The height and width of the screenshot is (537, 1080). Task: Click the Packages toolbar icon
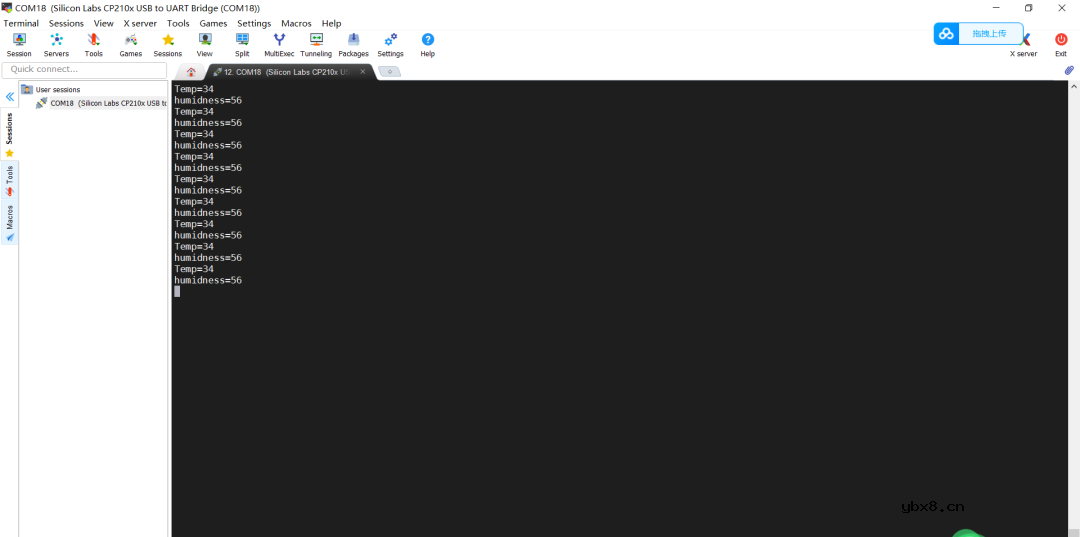tap(353, 44)
